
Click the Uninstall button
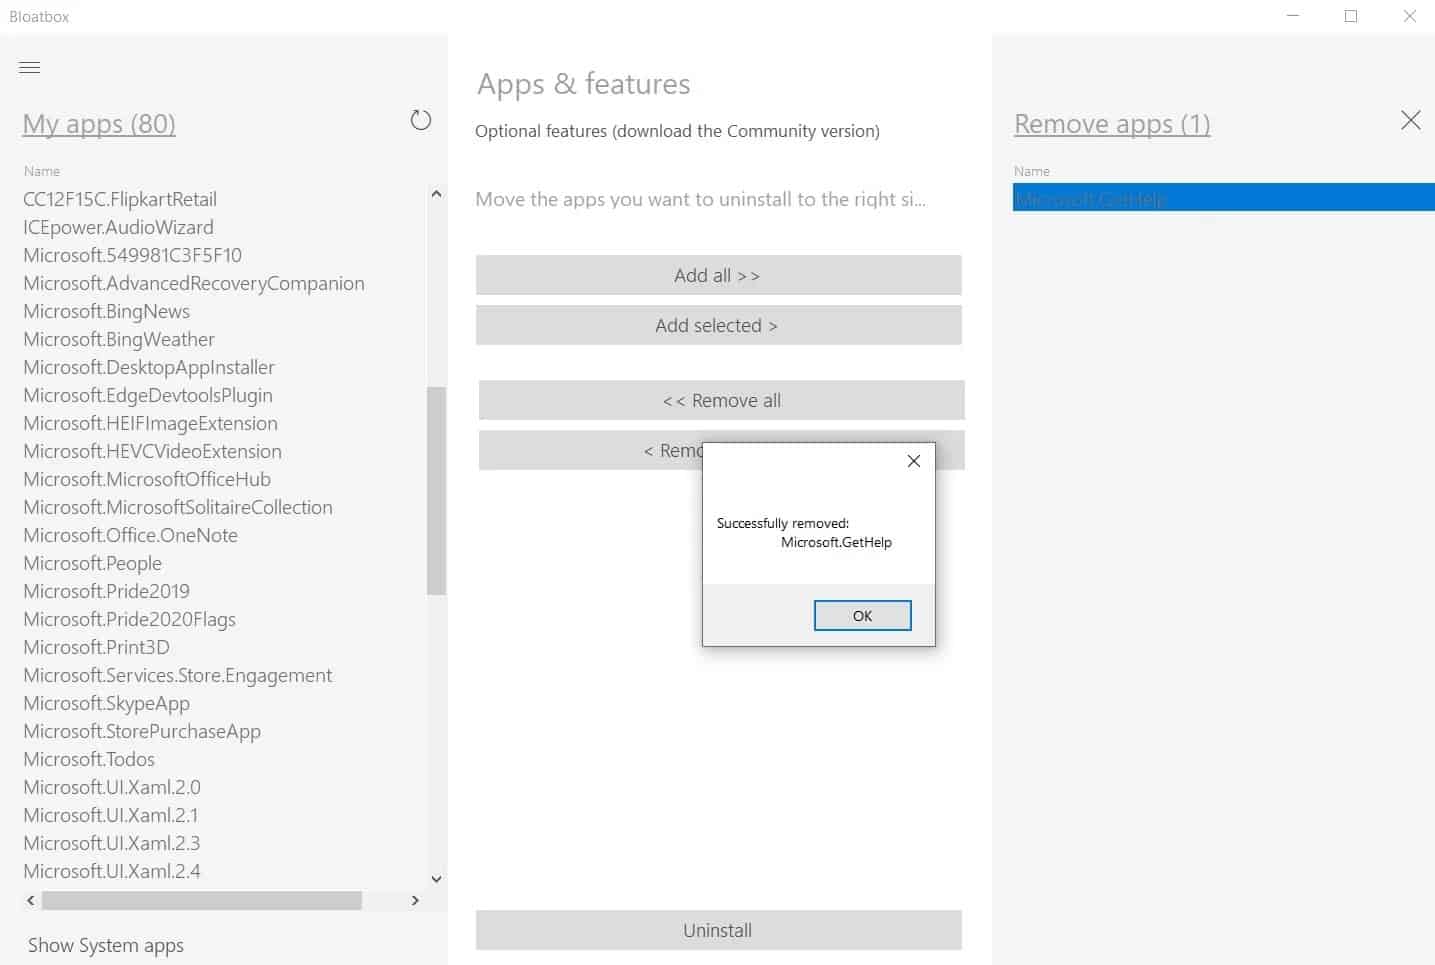pos(718,930)
